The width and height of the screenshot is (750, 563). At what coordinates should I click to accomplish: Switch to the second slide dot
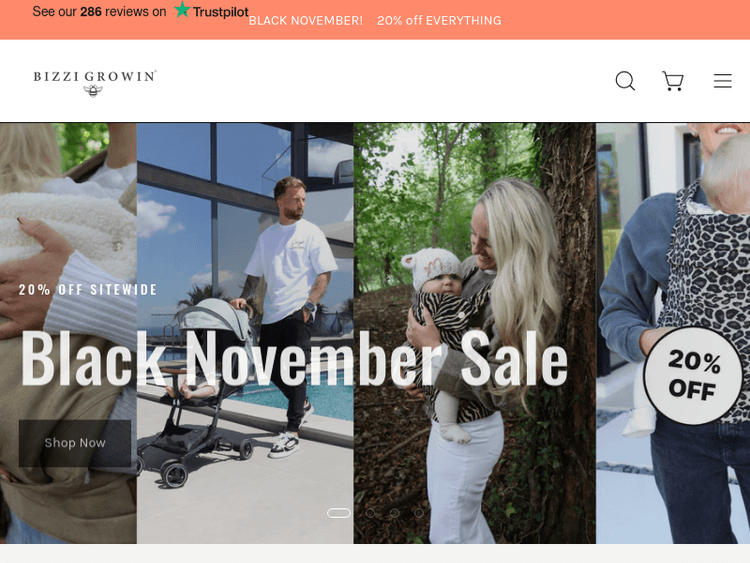pyautogui.click(x=370, y=513)
